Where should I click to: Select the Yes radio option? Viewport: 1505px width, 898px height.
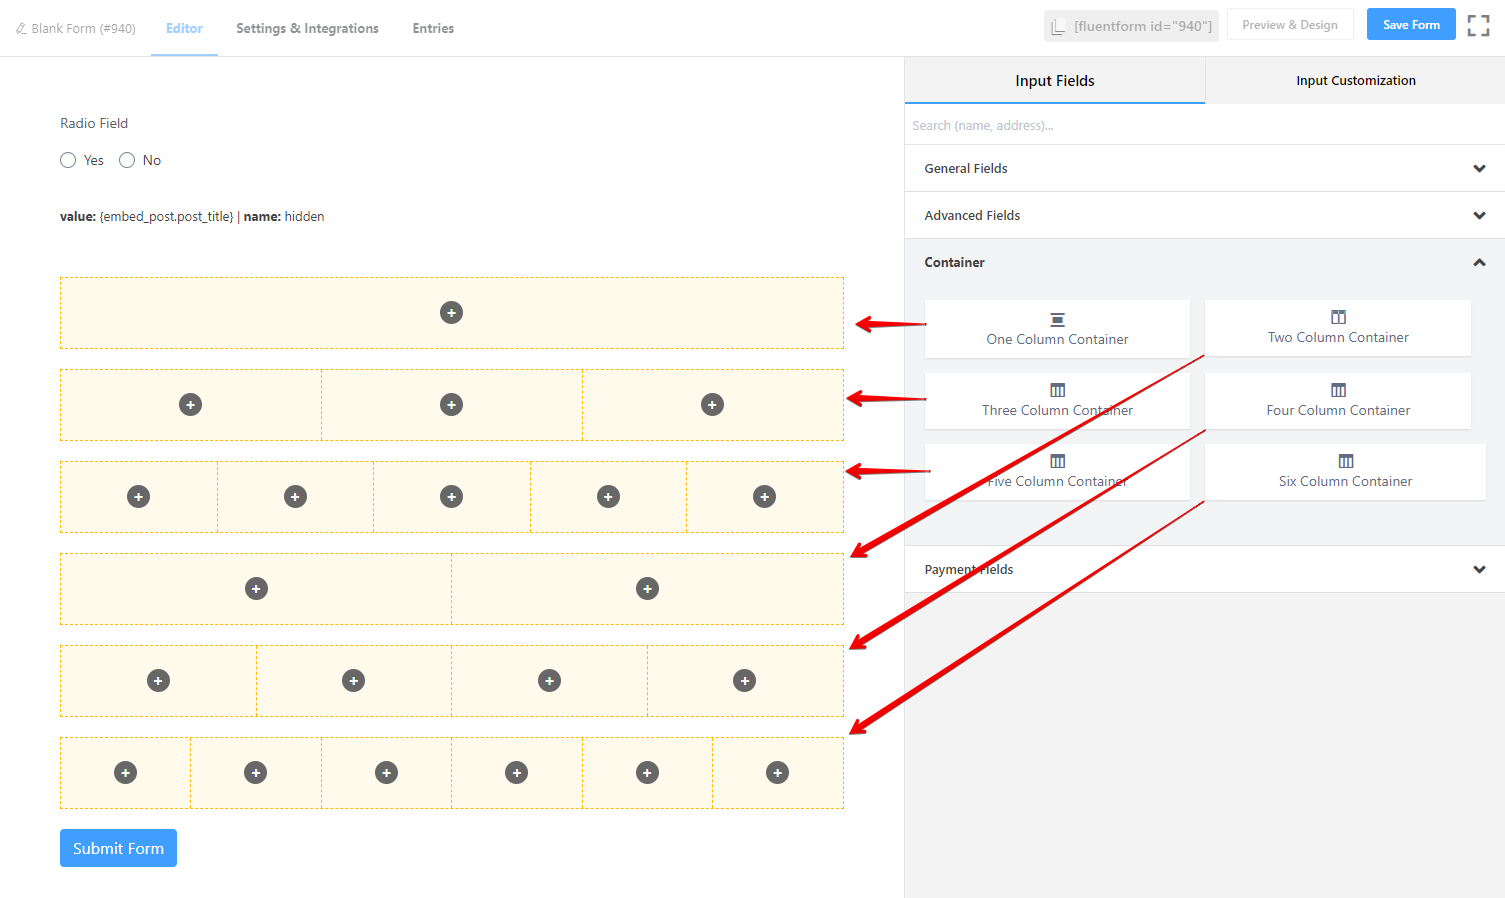point(68,160)
